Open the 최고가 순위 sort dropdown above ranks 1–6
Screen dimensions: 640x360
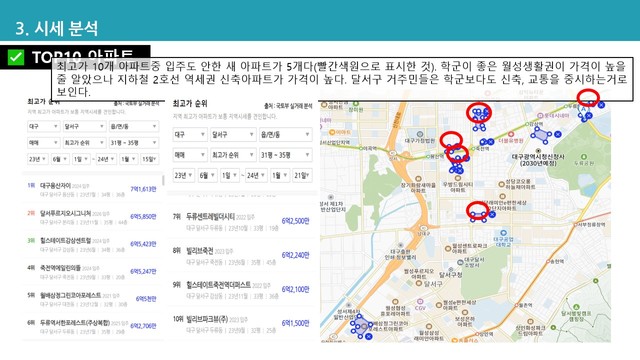click(84, 143)
